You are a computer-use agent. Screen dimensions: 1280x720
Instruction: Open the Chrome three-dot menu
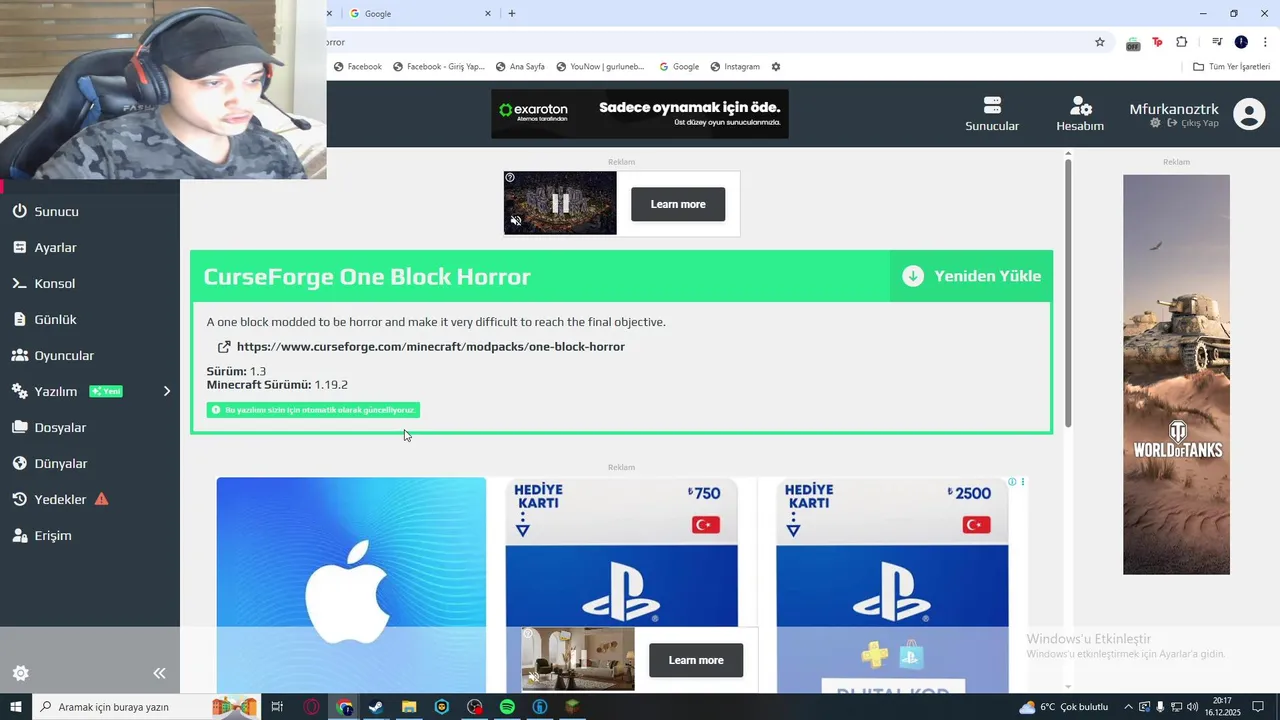coord(1265,42)
